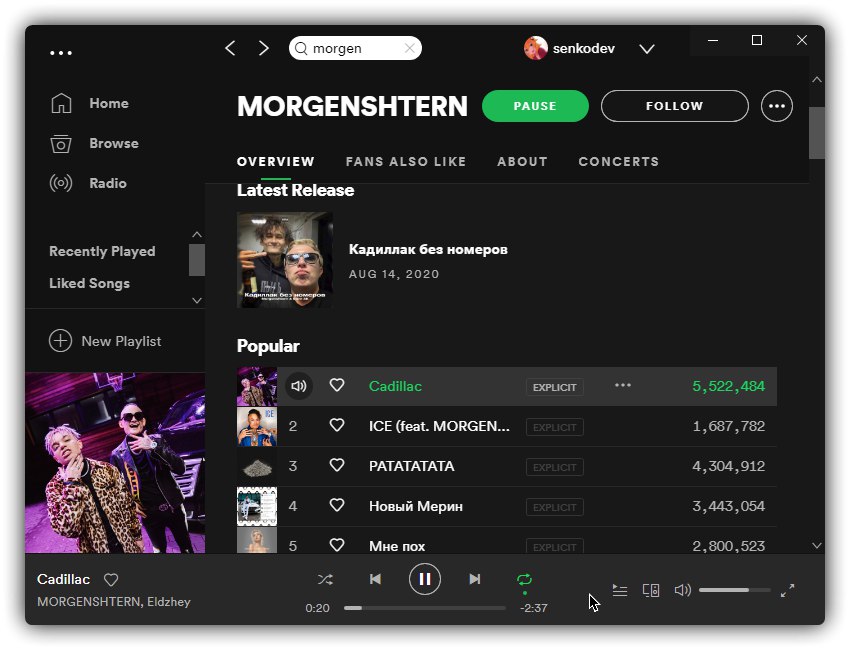The height and width of the screenshot is (650, 850).
Task: Toggle shuffle playback
Action: 325,579
